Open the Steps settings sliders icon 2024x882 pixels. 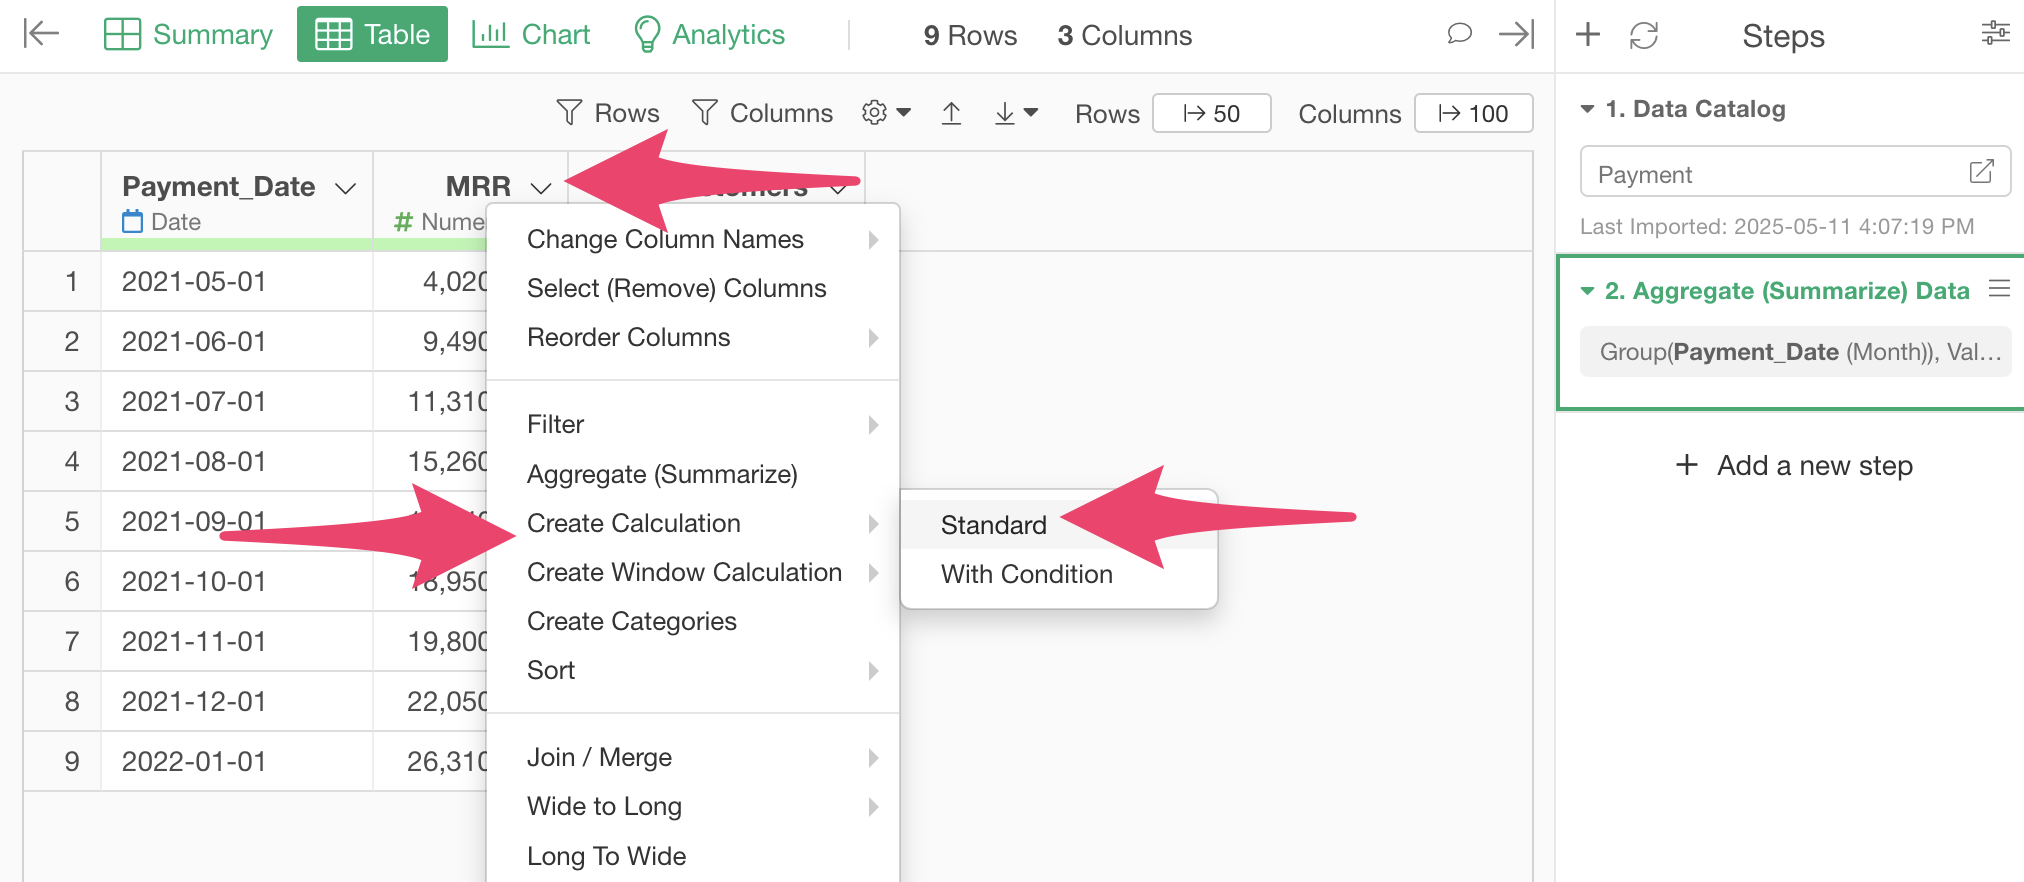1995,34
